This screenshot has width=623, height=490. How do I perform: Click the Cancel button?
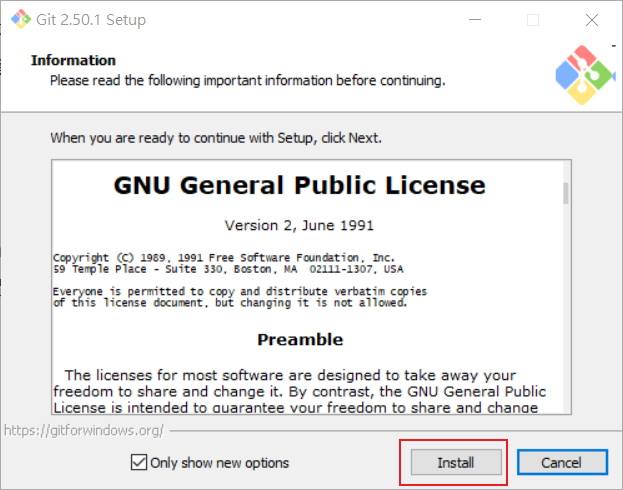562,462
